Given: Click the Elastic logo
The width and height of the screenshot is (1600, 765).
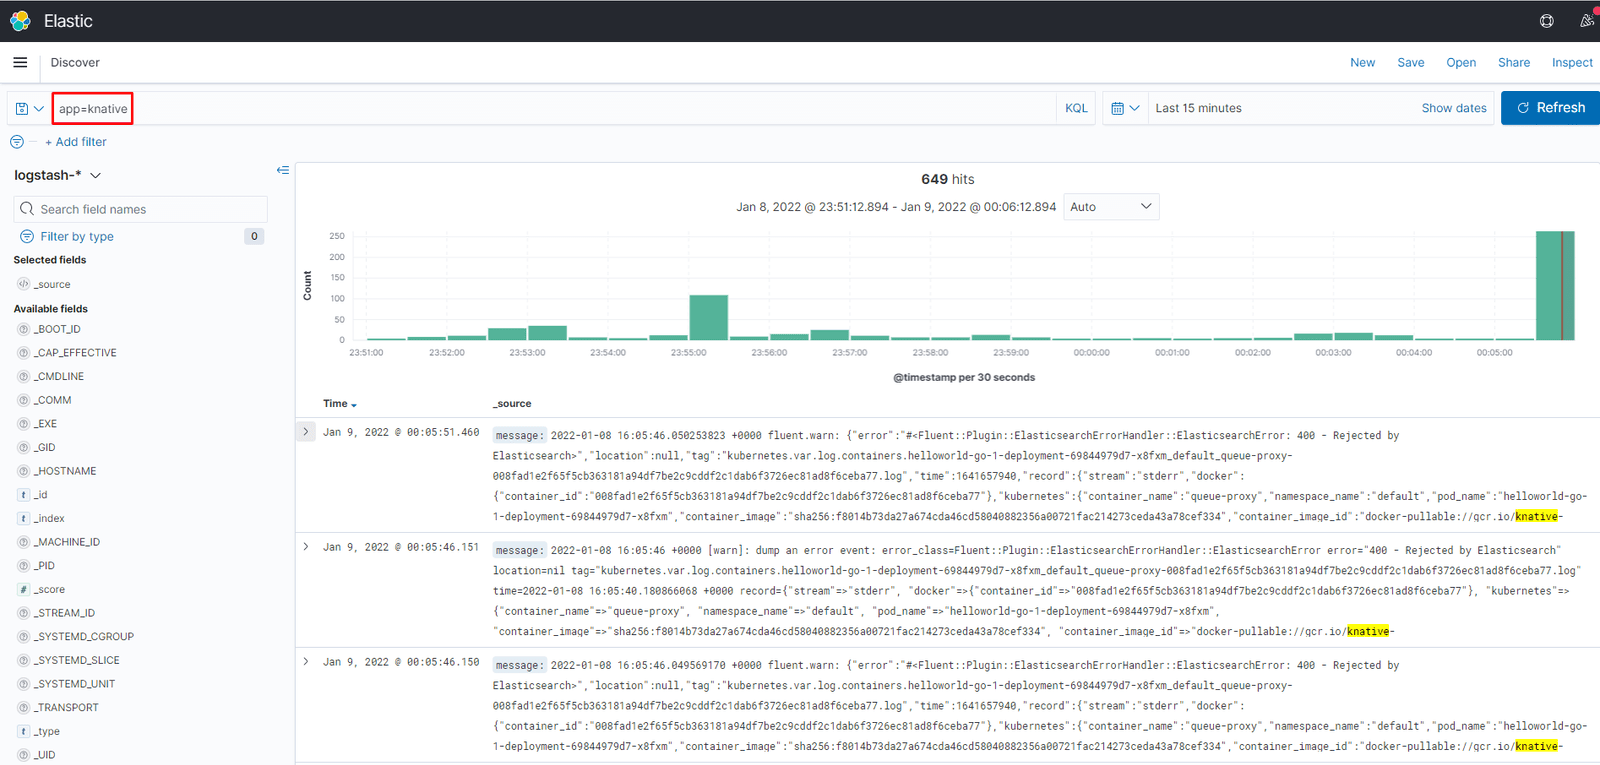Looking at the screenshot, I should click(x=20, y=21).
